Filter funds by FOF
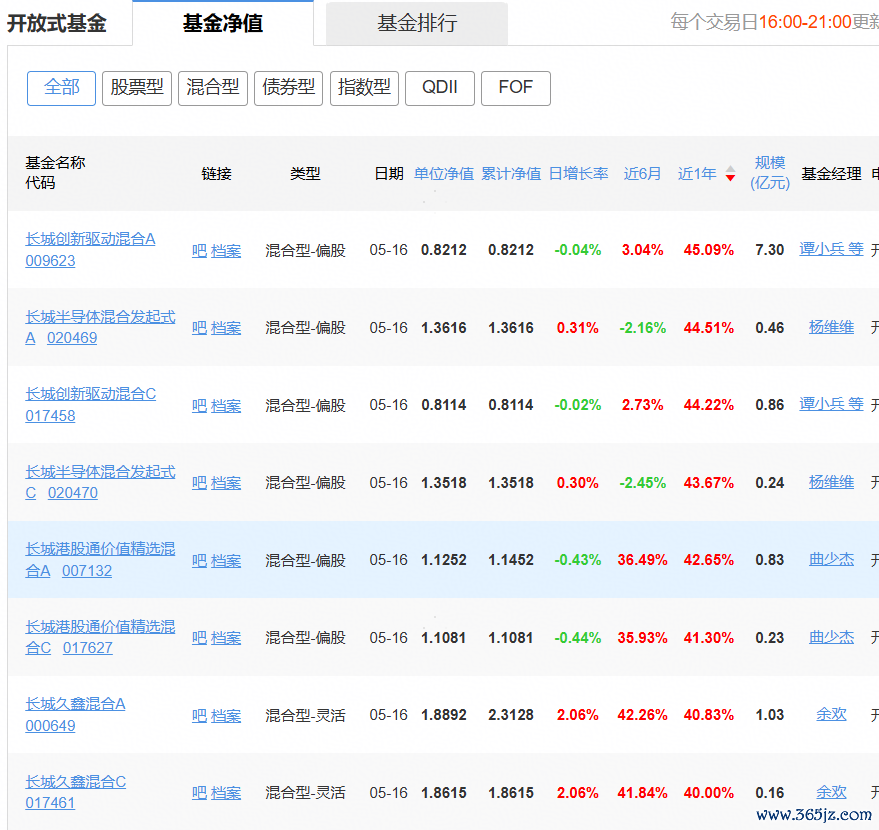 [516, 88]
